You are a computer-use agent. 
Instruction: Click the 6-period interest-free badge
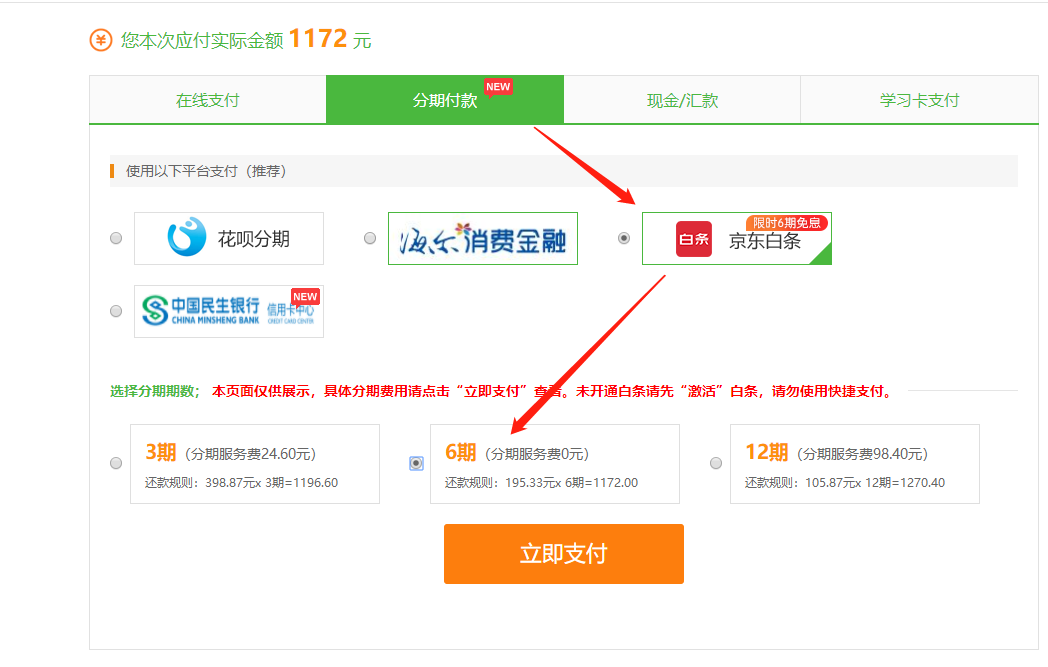[787, 223]
